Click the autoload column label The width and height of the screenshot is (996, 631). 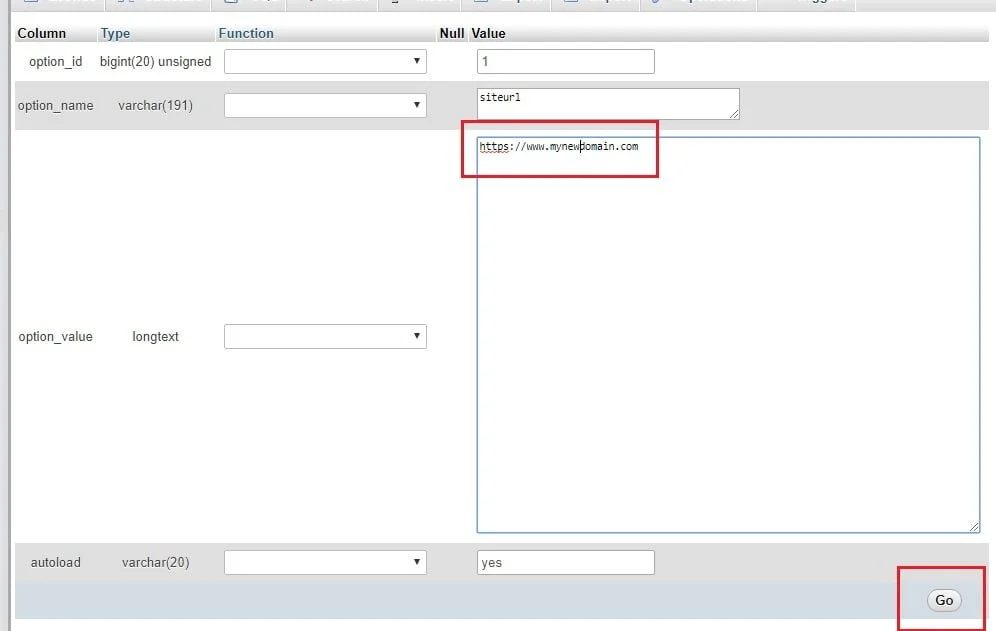(x=55, y=562)
